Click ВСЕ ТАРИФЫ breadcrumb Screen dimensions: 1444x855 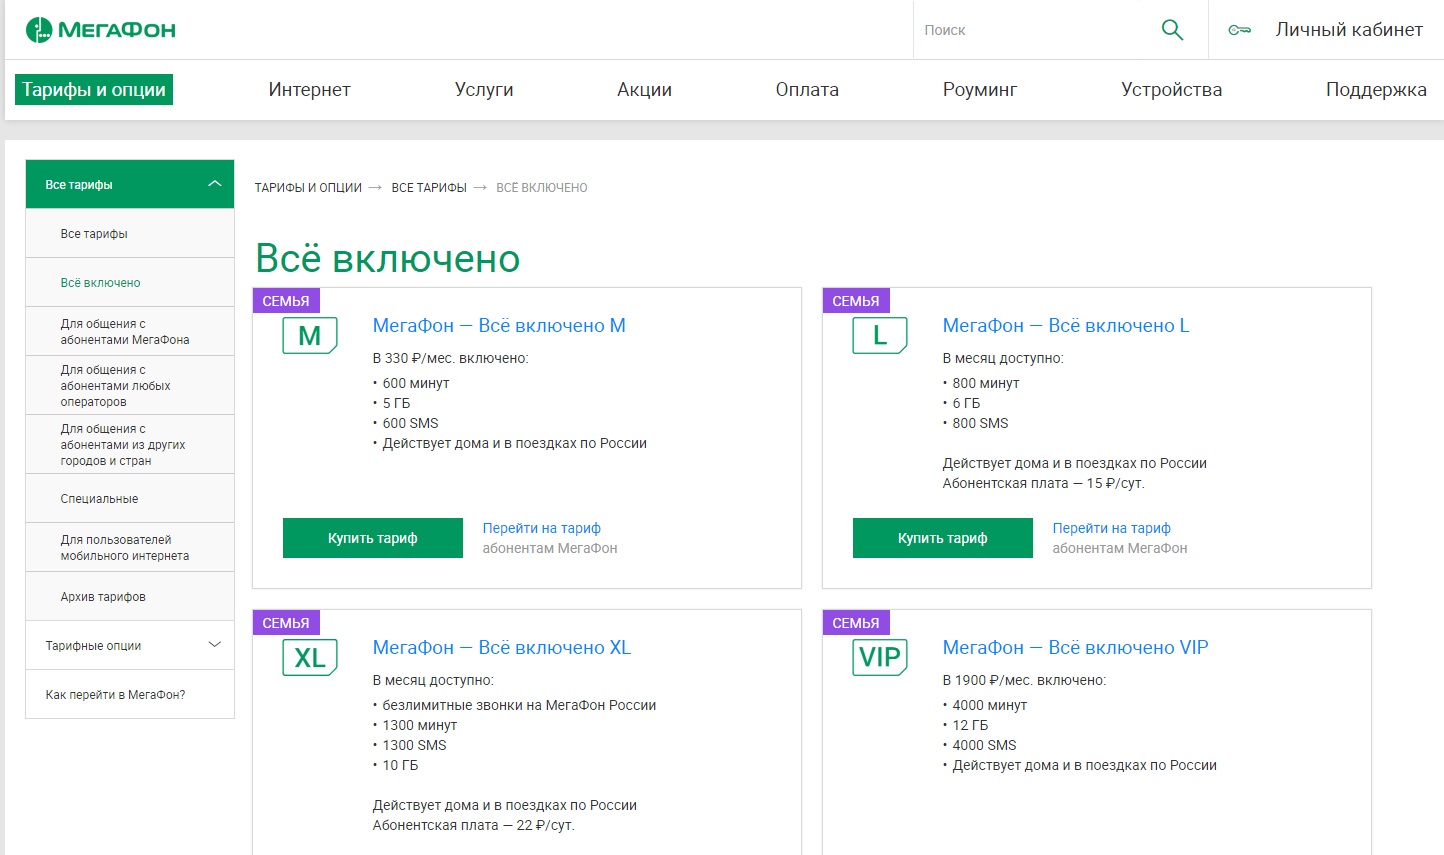coord(429,187)
